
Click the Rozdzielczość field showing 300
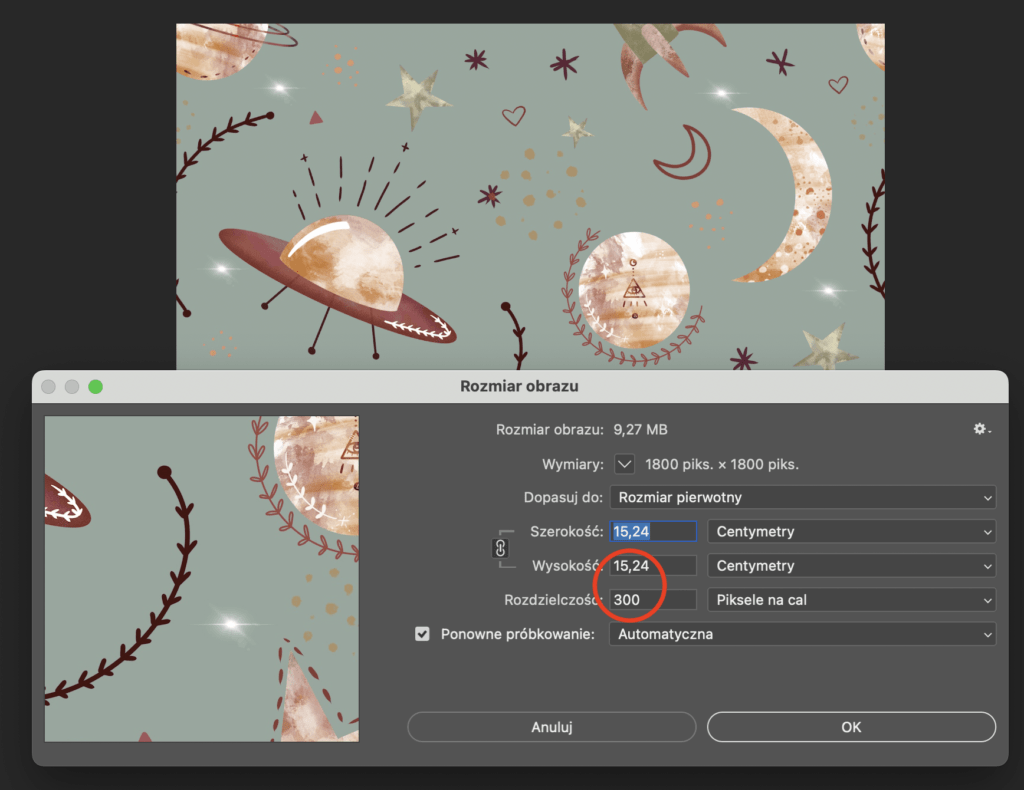[653, 600]
